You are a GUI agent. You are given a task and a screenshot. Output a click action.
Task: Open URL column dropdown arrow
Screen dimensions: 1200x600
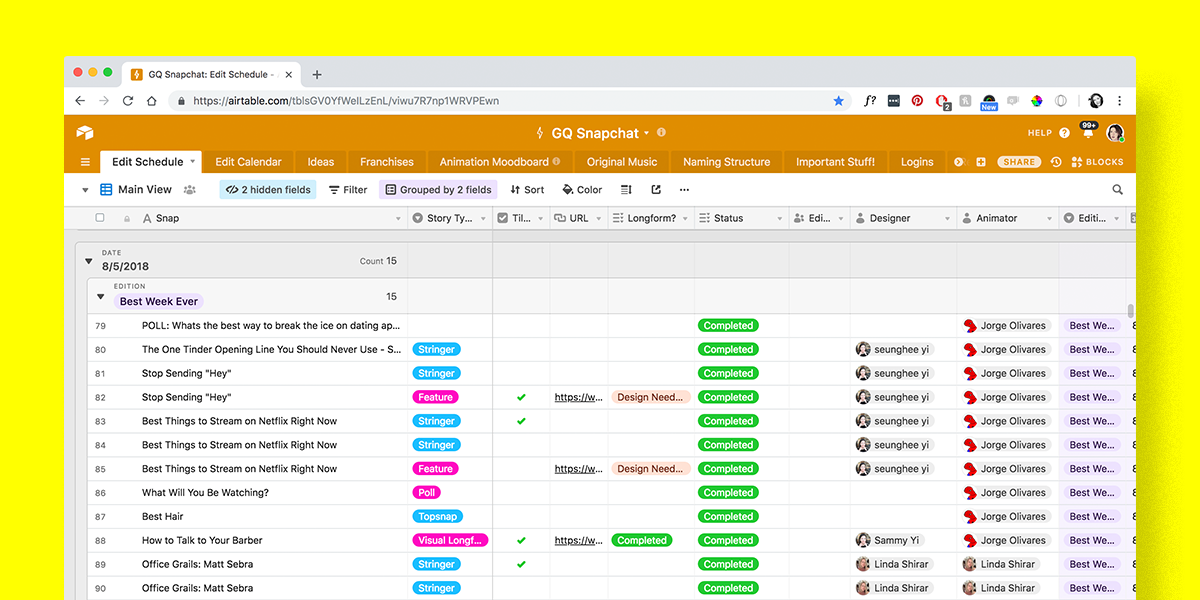pyautogui.click(x=598, y=218)
